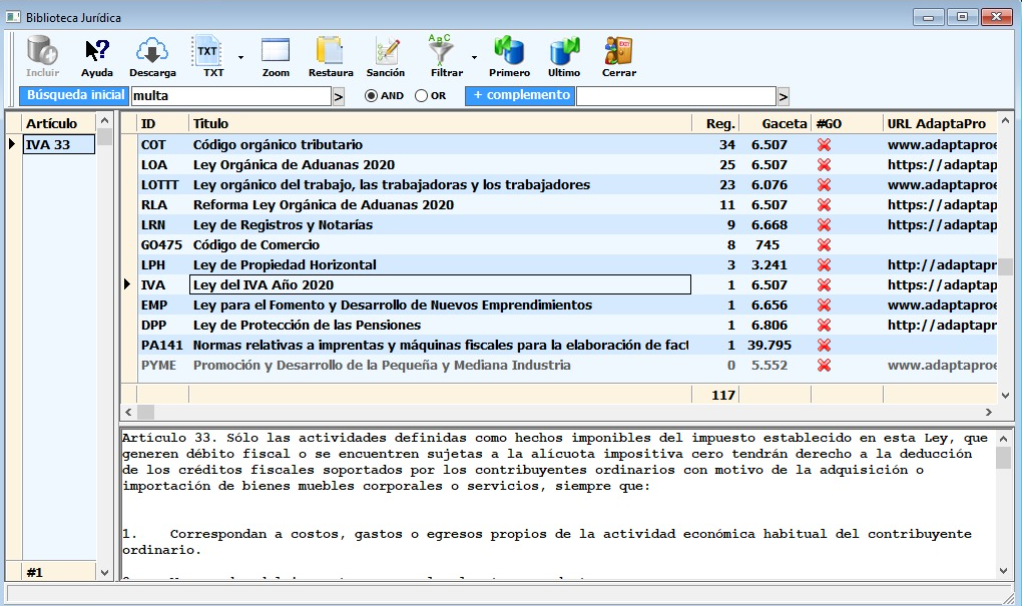The width and height of the screenshot is (1022, 606).
Task: Select Ley de Registros y Notarías row
Action: pos(283,225)
